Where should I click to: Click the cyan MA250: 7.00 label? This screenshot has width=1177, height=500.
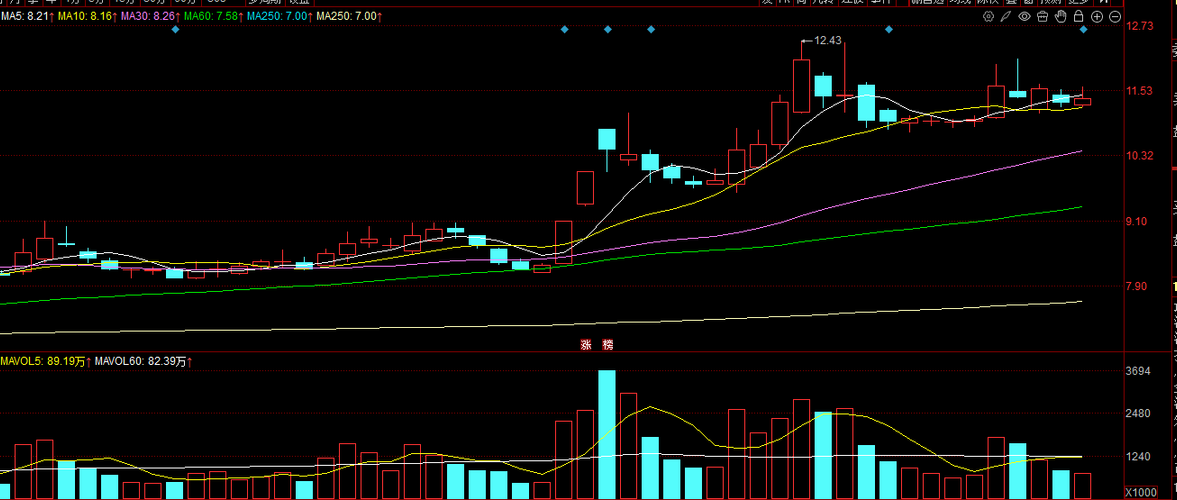[x=279, y=16]
